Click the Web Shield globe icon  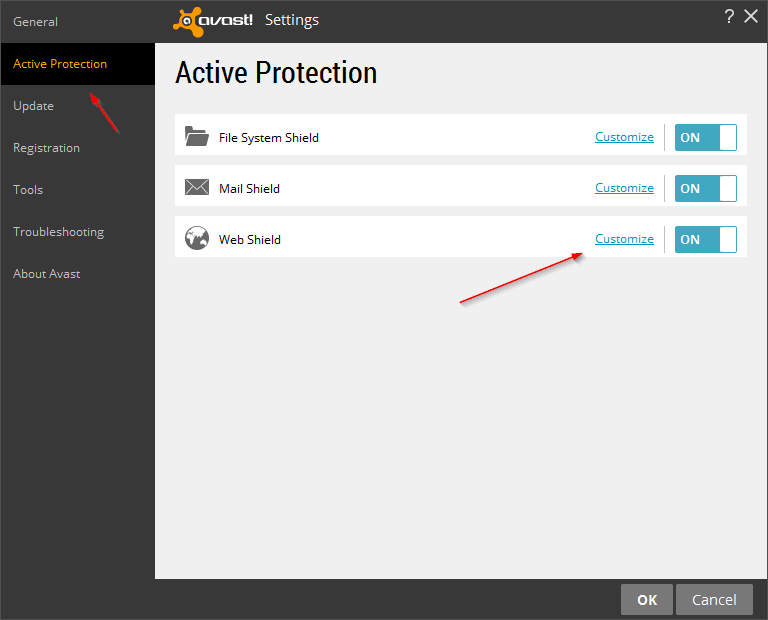coord(196,239)
